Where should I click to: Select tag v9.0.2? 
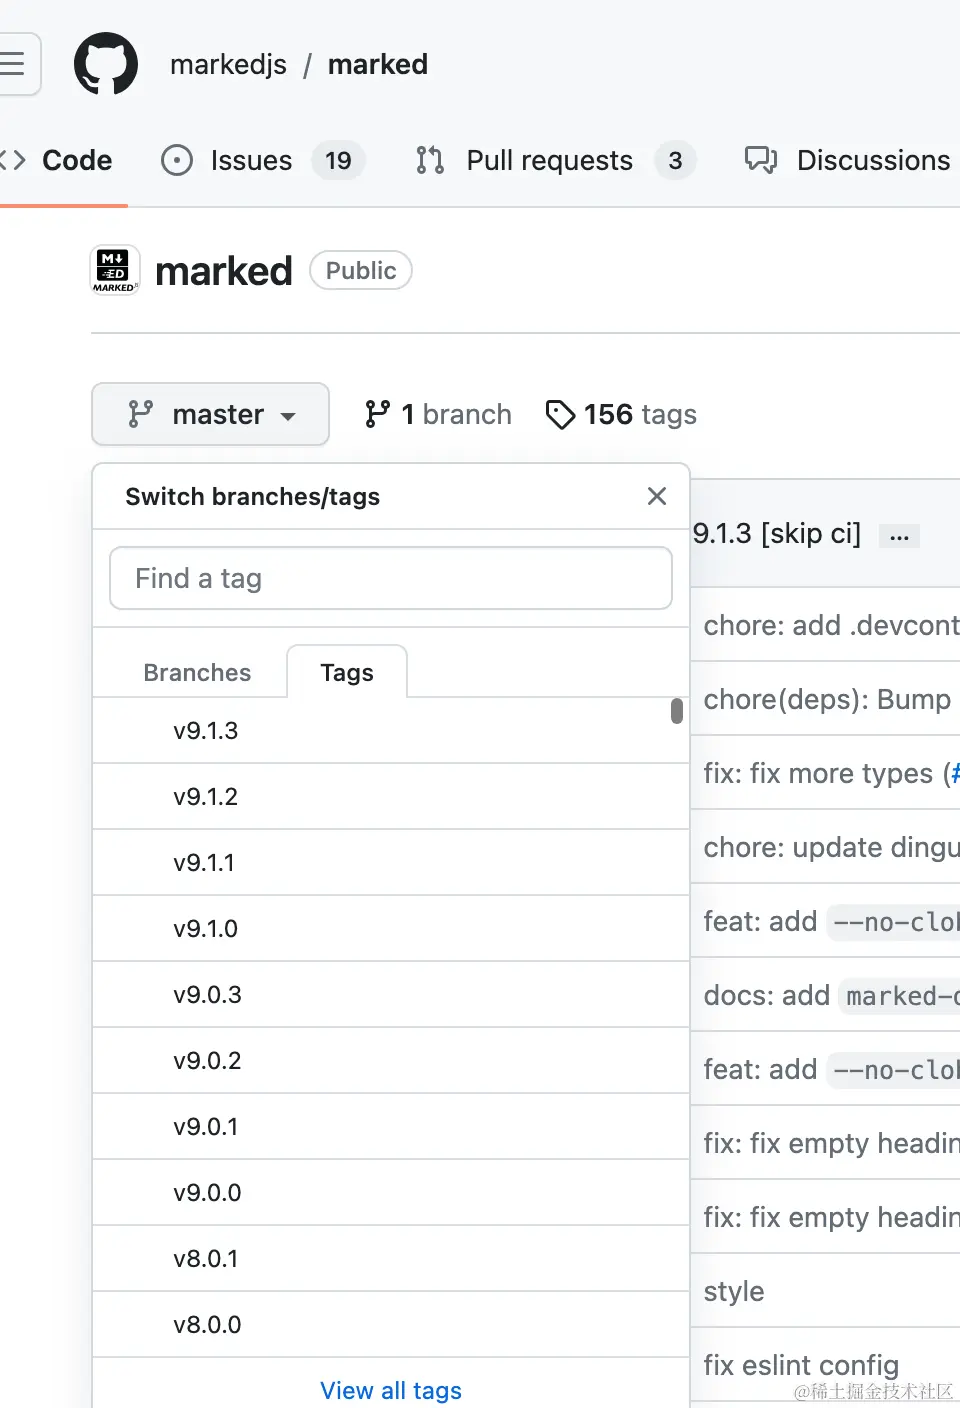click(391, 1061)
